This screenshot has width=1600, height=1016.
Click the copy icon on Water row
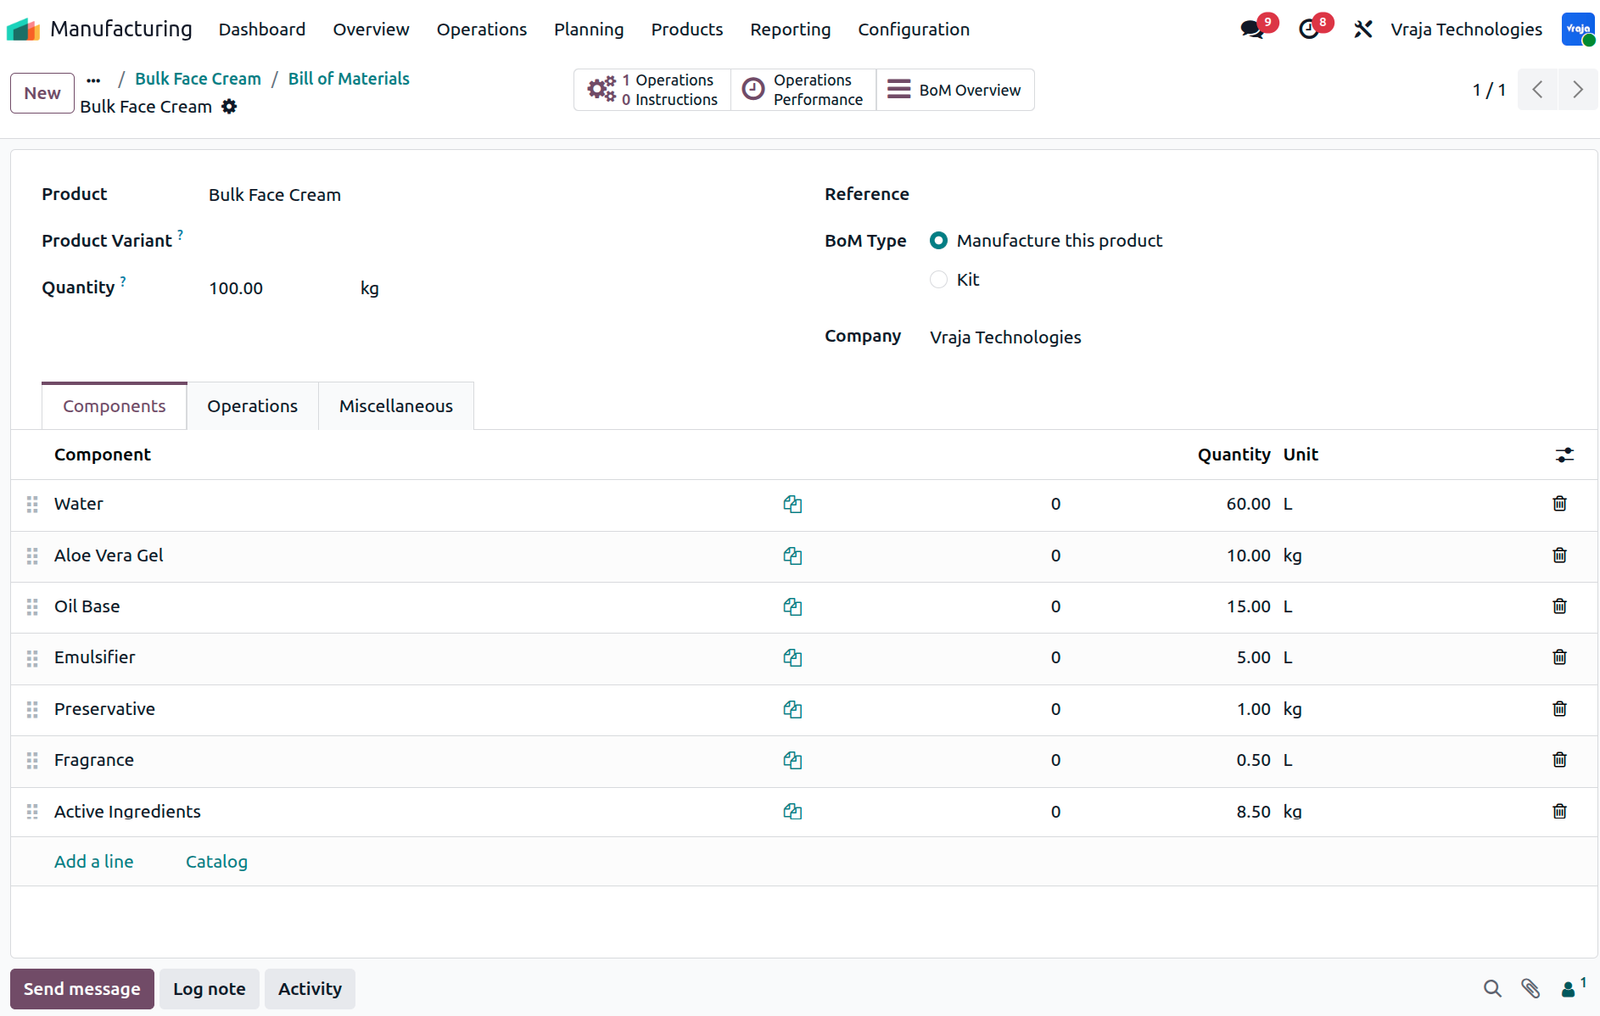792,504
